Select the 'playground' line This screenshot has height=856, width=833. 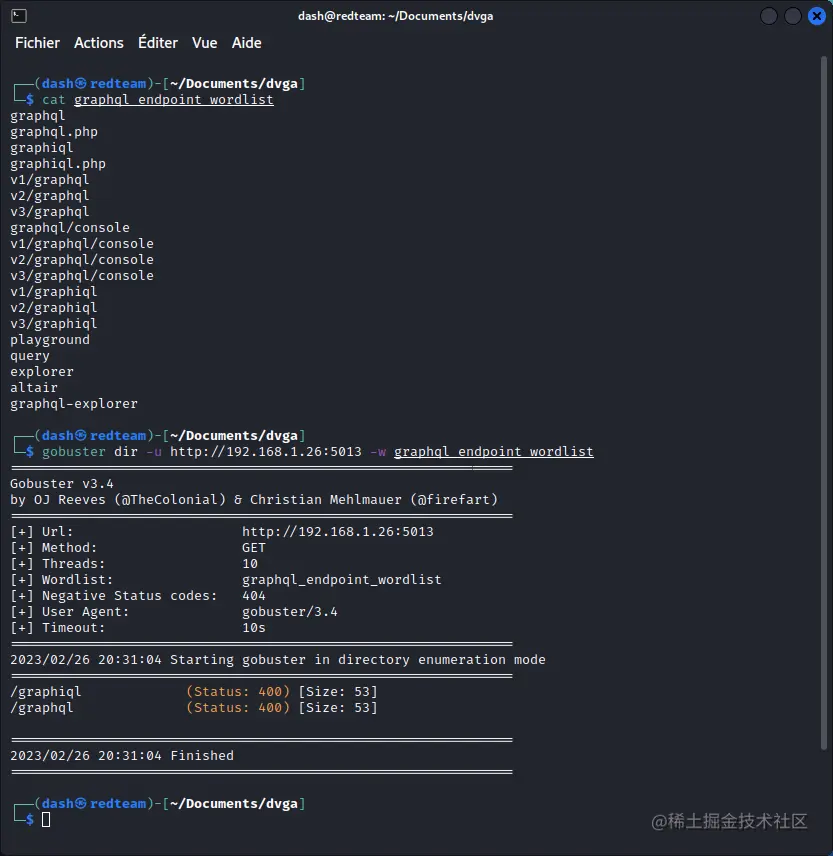coord(50,340)
